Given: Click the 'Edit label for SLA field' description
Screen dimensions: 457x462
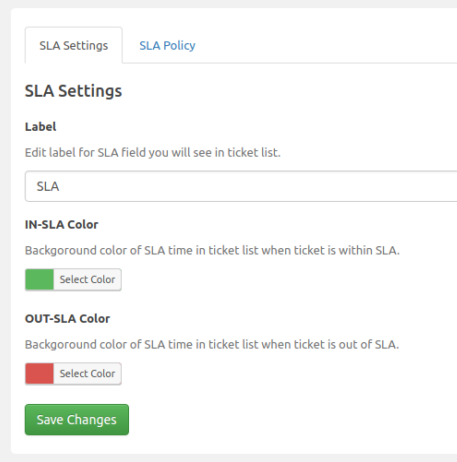Looking at the screenshot, I should point(153,153).
